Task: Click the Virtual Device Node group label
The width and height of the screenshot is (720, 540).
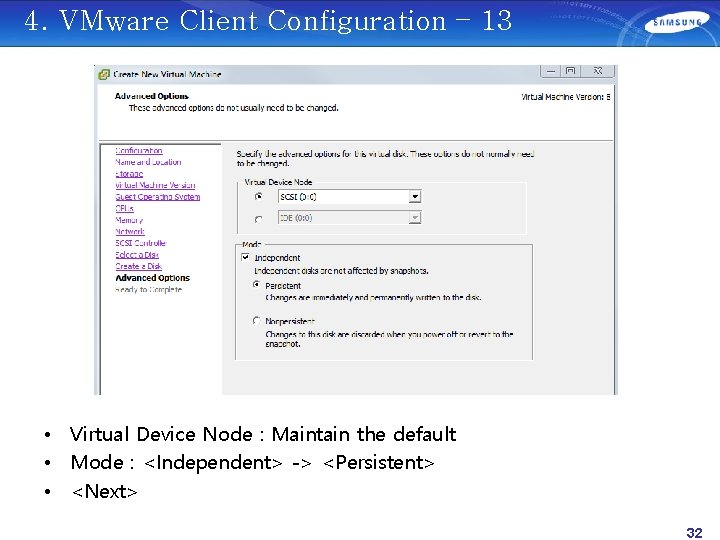Action: pyautogui.click(x=278, y=182)
